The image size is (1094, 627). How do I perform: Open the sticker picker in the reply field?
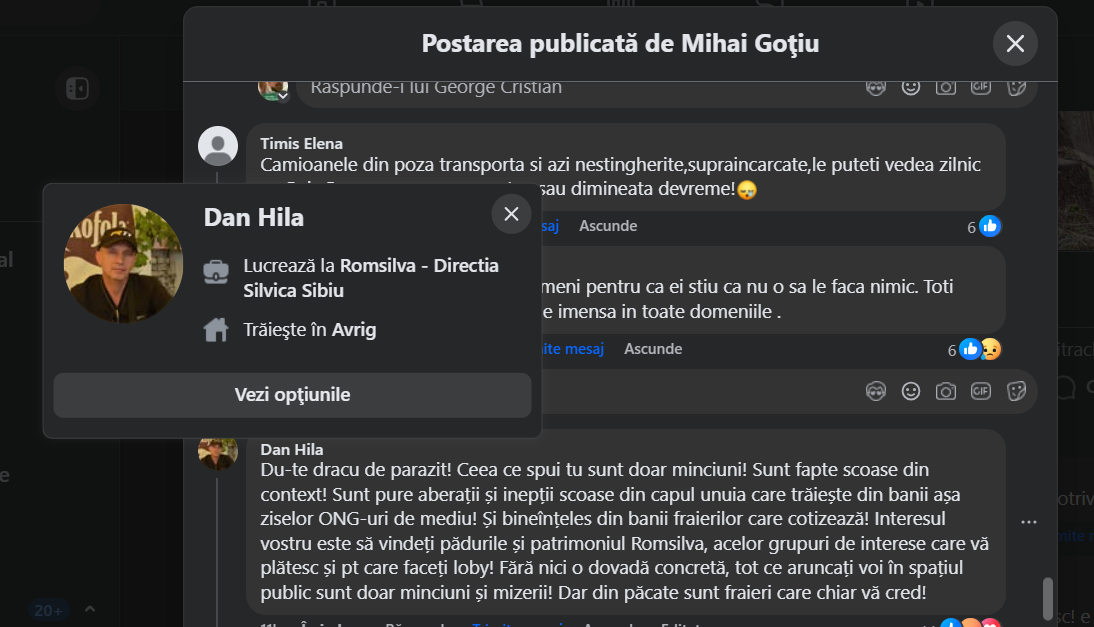(1017, 87)
